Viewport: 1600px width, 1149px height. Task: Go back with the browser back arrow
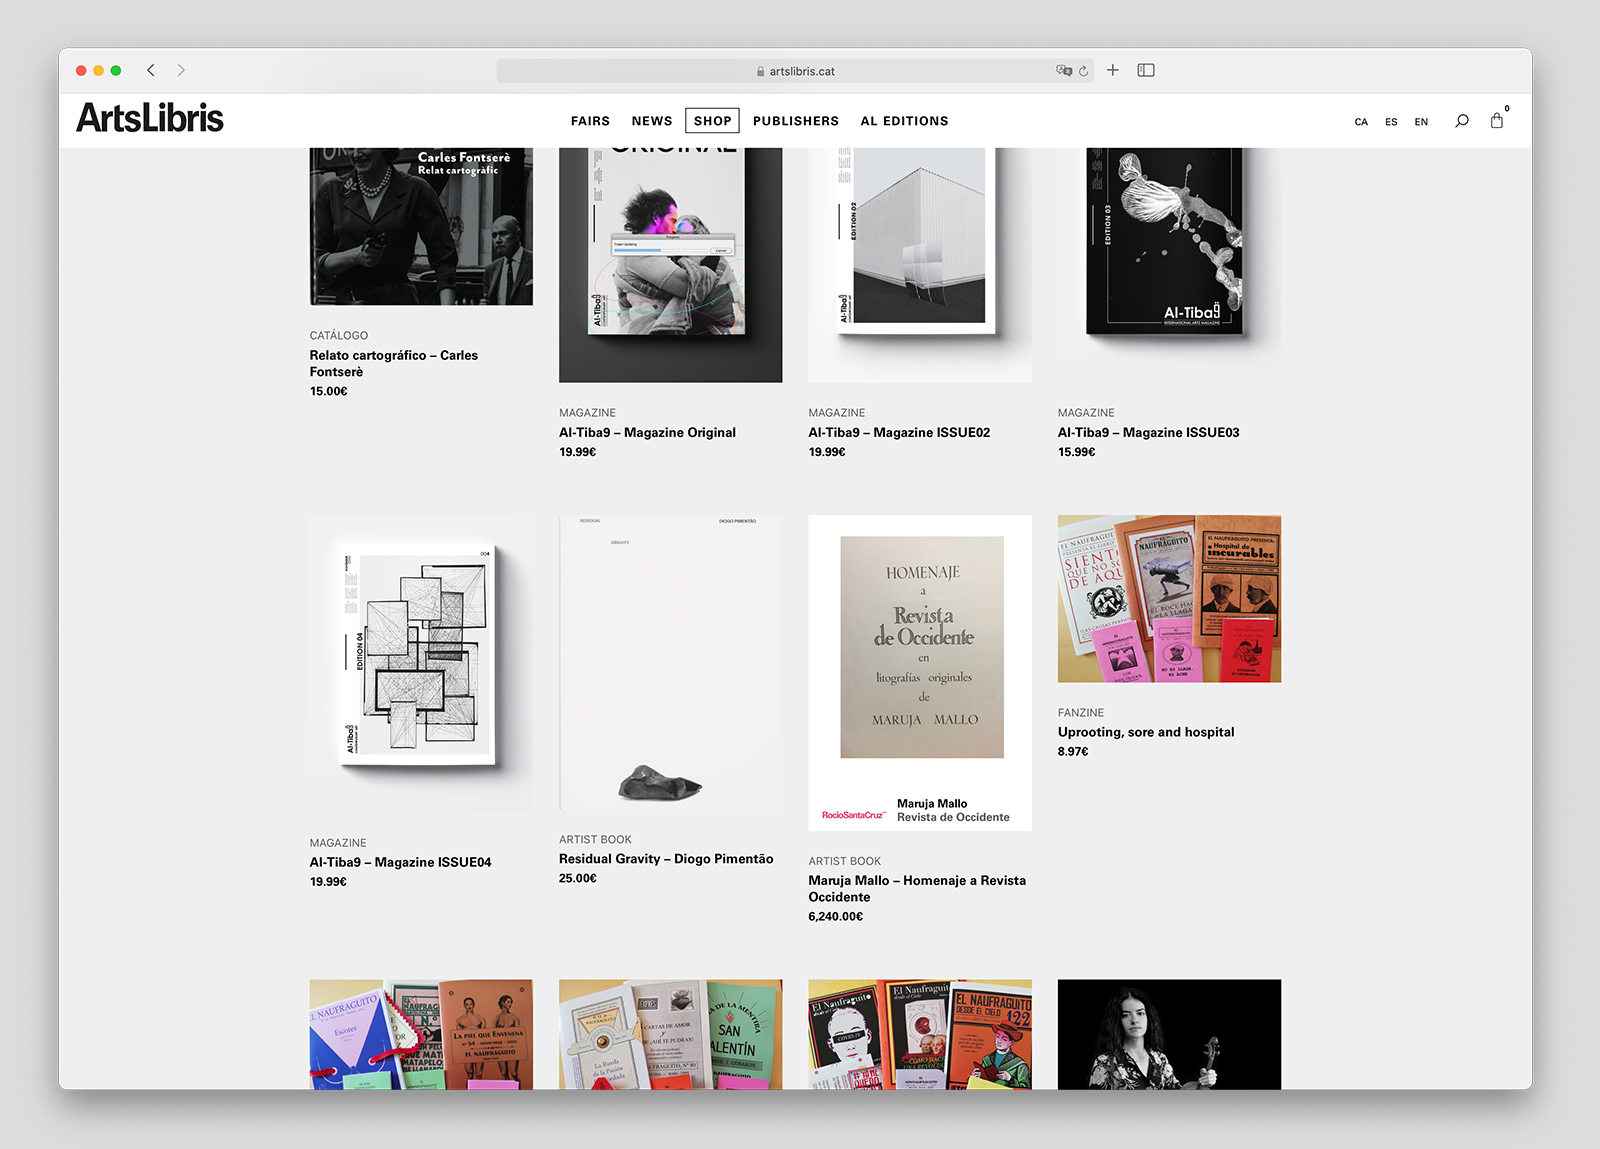click(x=151, y=70)
